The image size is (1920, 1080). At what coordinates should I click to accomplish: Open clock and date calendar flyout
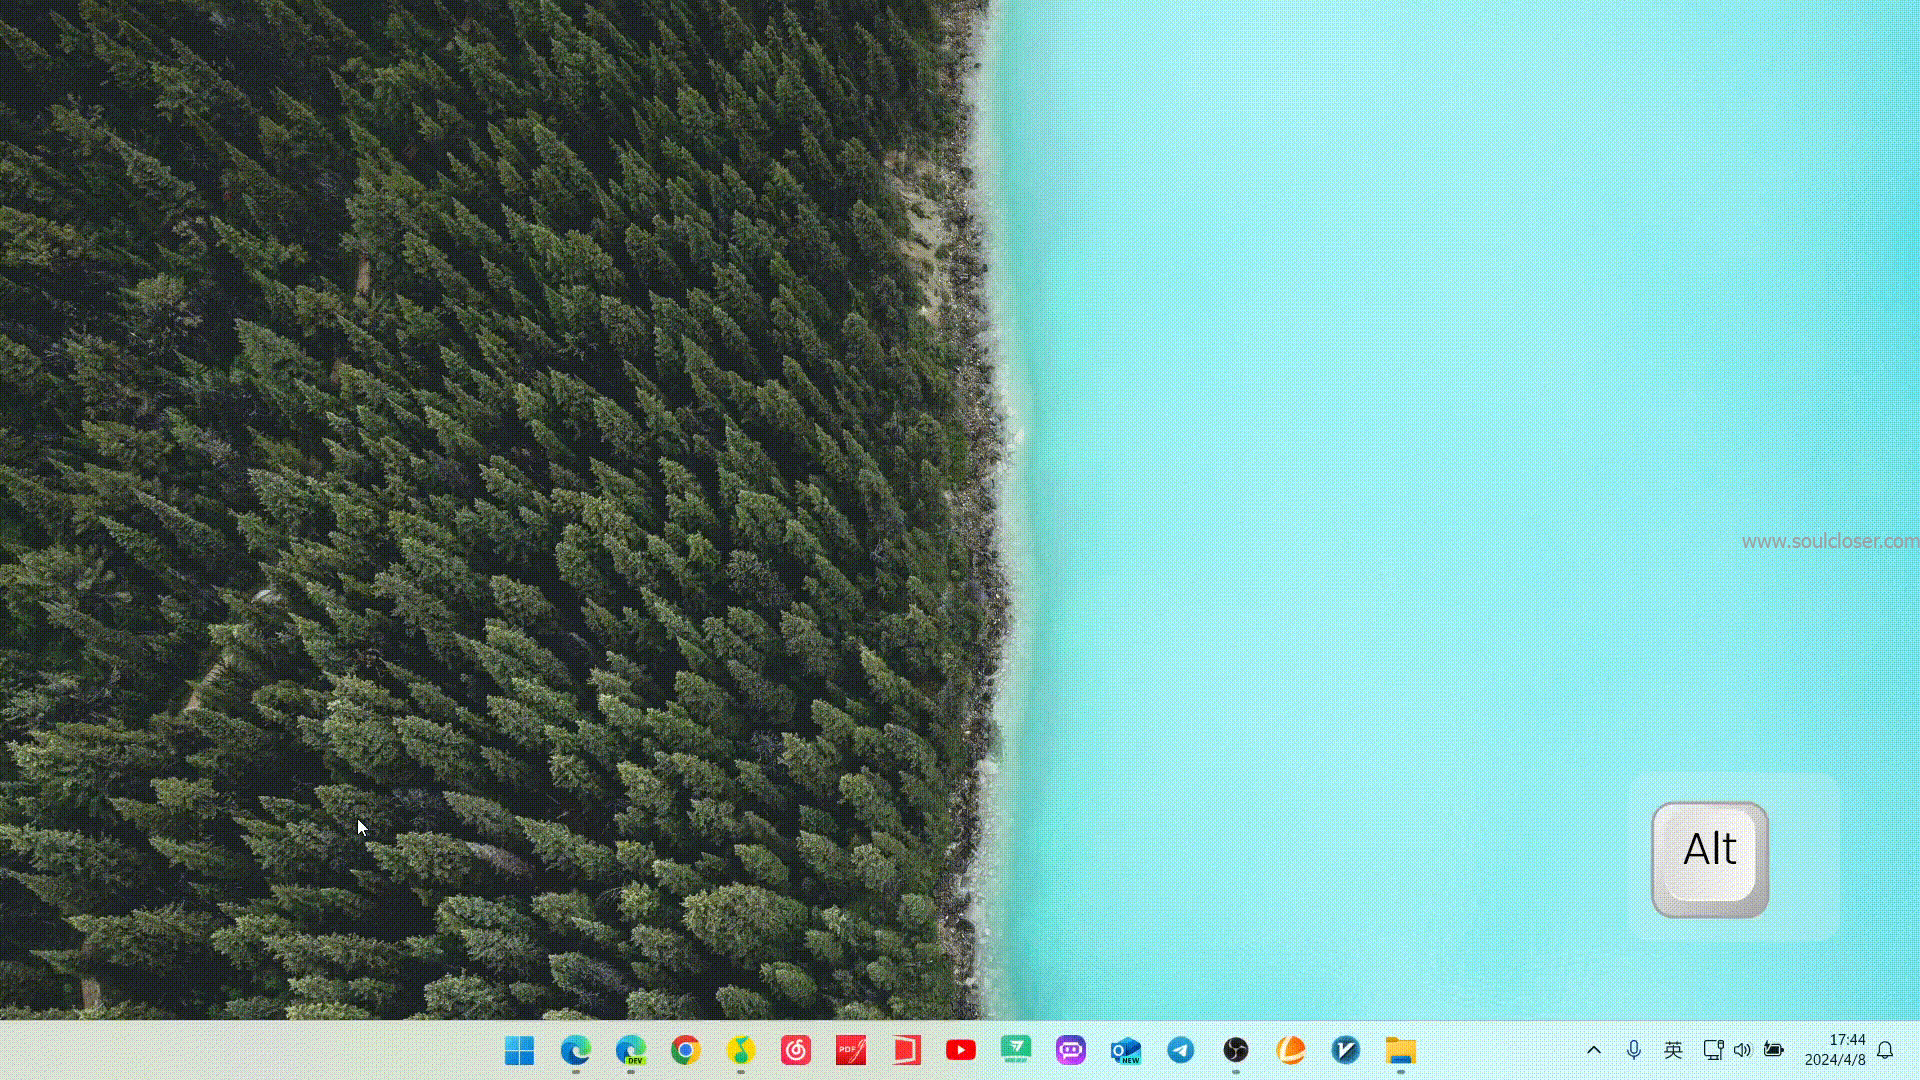pyautogui.click(x=1834, y=1050)
